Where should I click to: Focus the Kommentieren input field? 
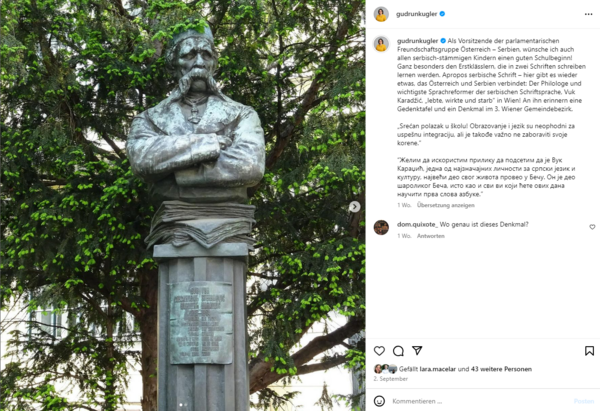480,401
